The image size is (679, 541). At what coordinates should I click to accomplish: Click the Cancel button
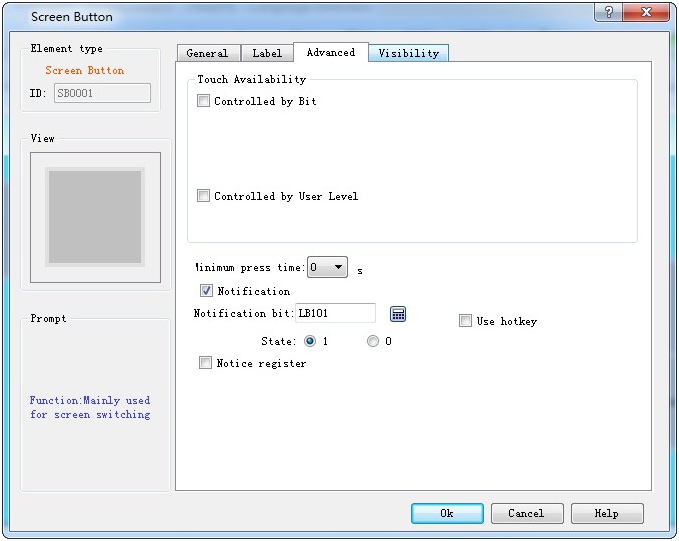[x=526, y=513]
